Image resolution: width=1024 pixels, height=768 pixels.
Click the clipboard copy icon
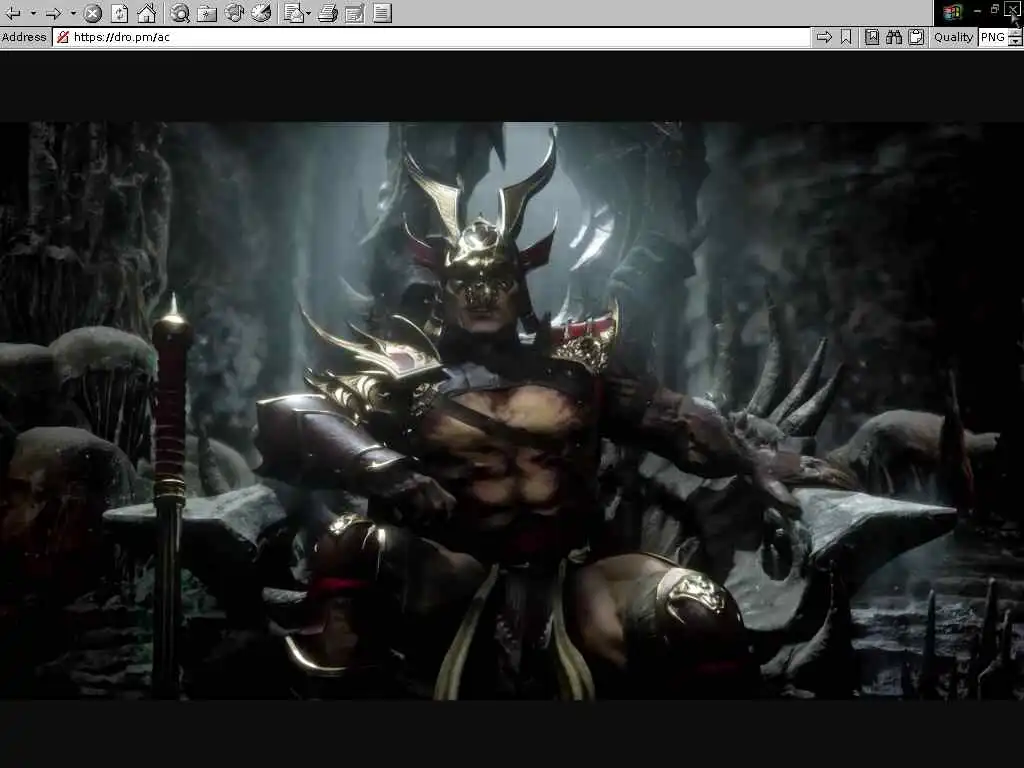[916, 37]
